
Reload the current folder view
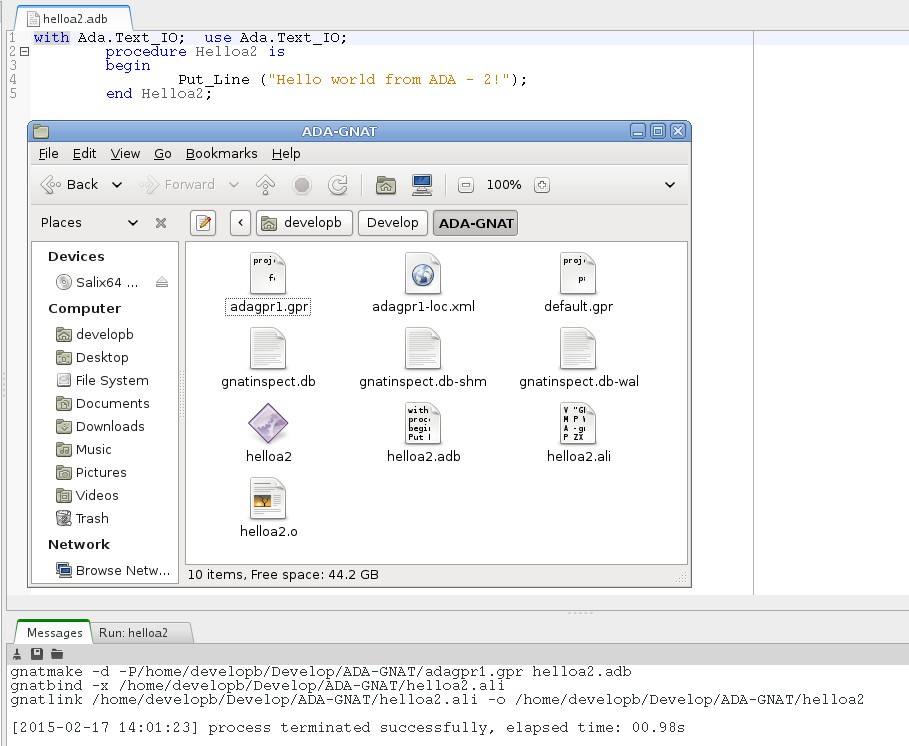click(338, 185)
